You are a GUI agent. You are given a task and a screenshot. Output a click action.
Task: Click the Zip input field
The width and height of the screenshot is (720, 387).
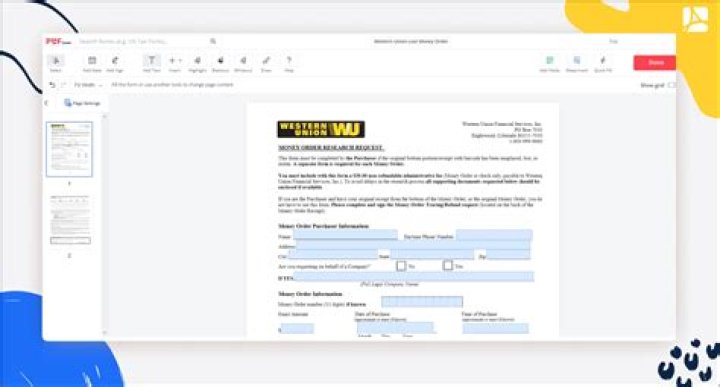click(508, 255)
